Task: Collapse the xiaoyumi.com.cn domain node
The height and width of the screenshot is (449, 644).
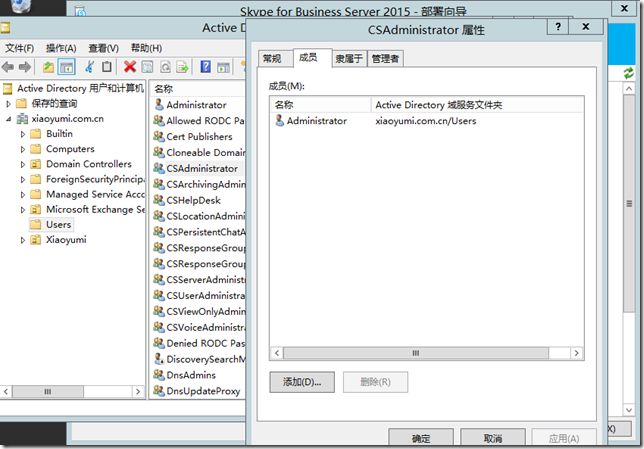Action: [8, 119]
